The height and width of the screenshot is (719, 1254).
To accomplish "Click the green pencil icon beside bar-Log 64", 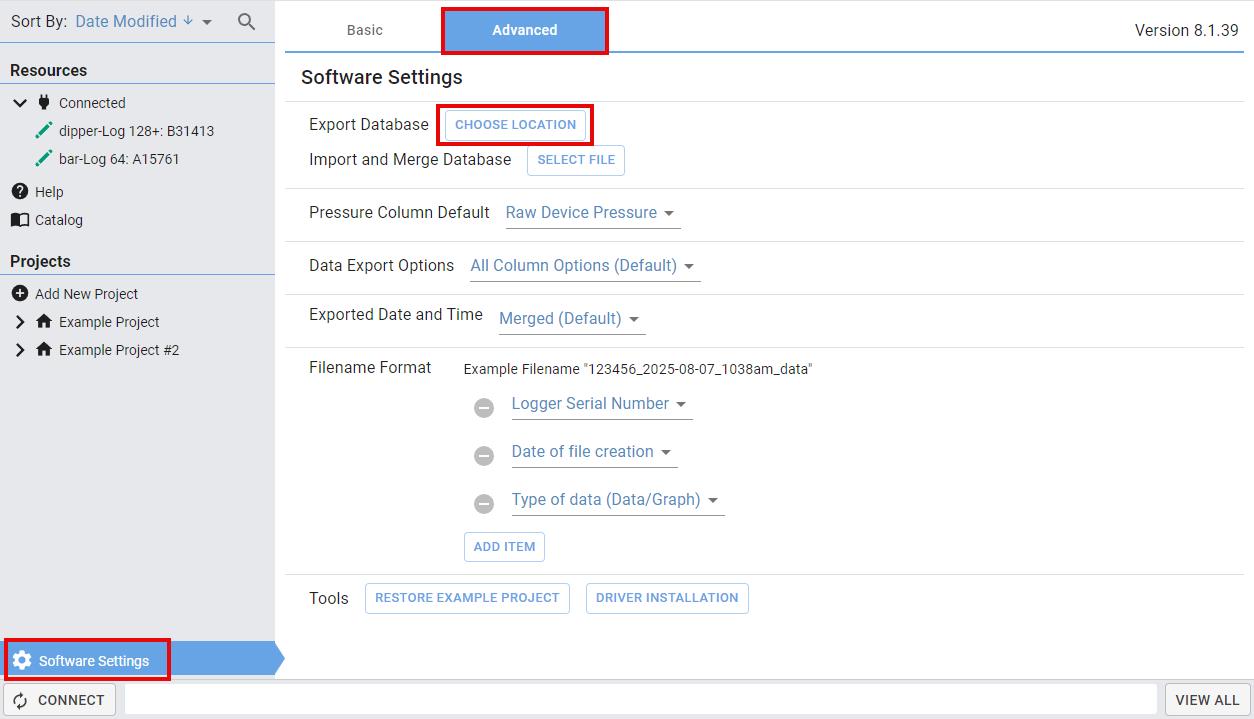I will (x=43, y=159).
